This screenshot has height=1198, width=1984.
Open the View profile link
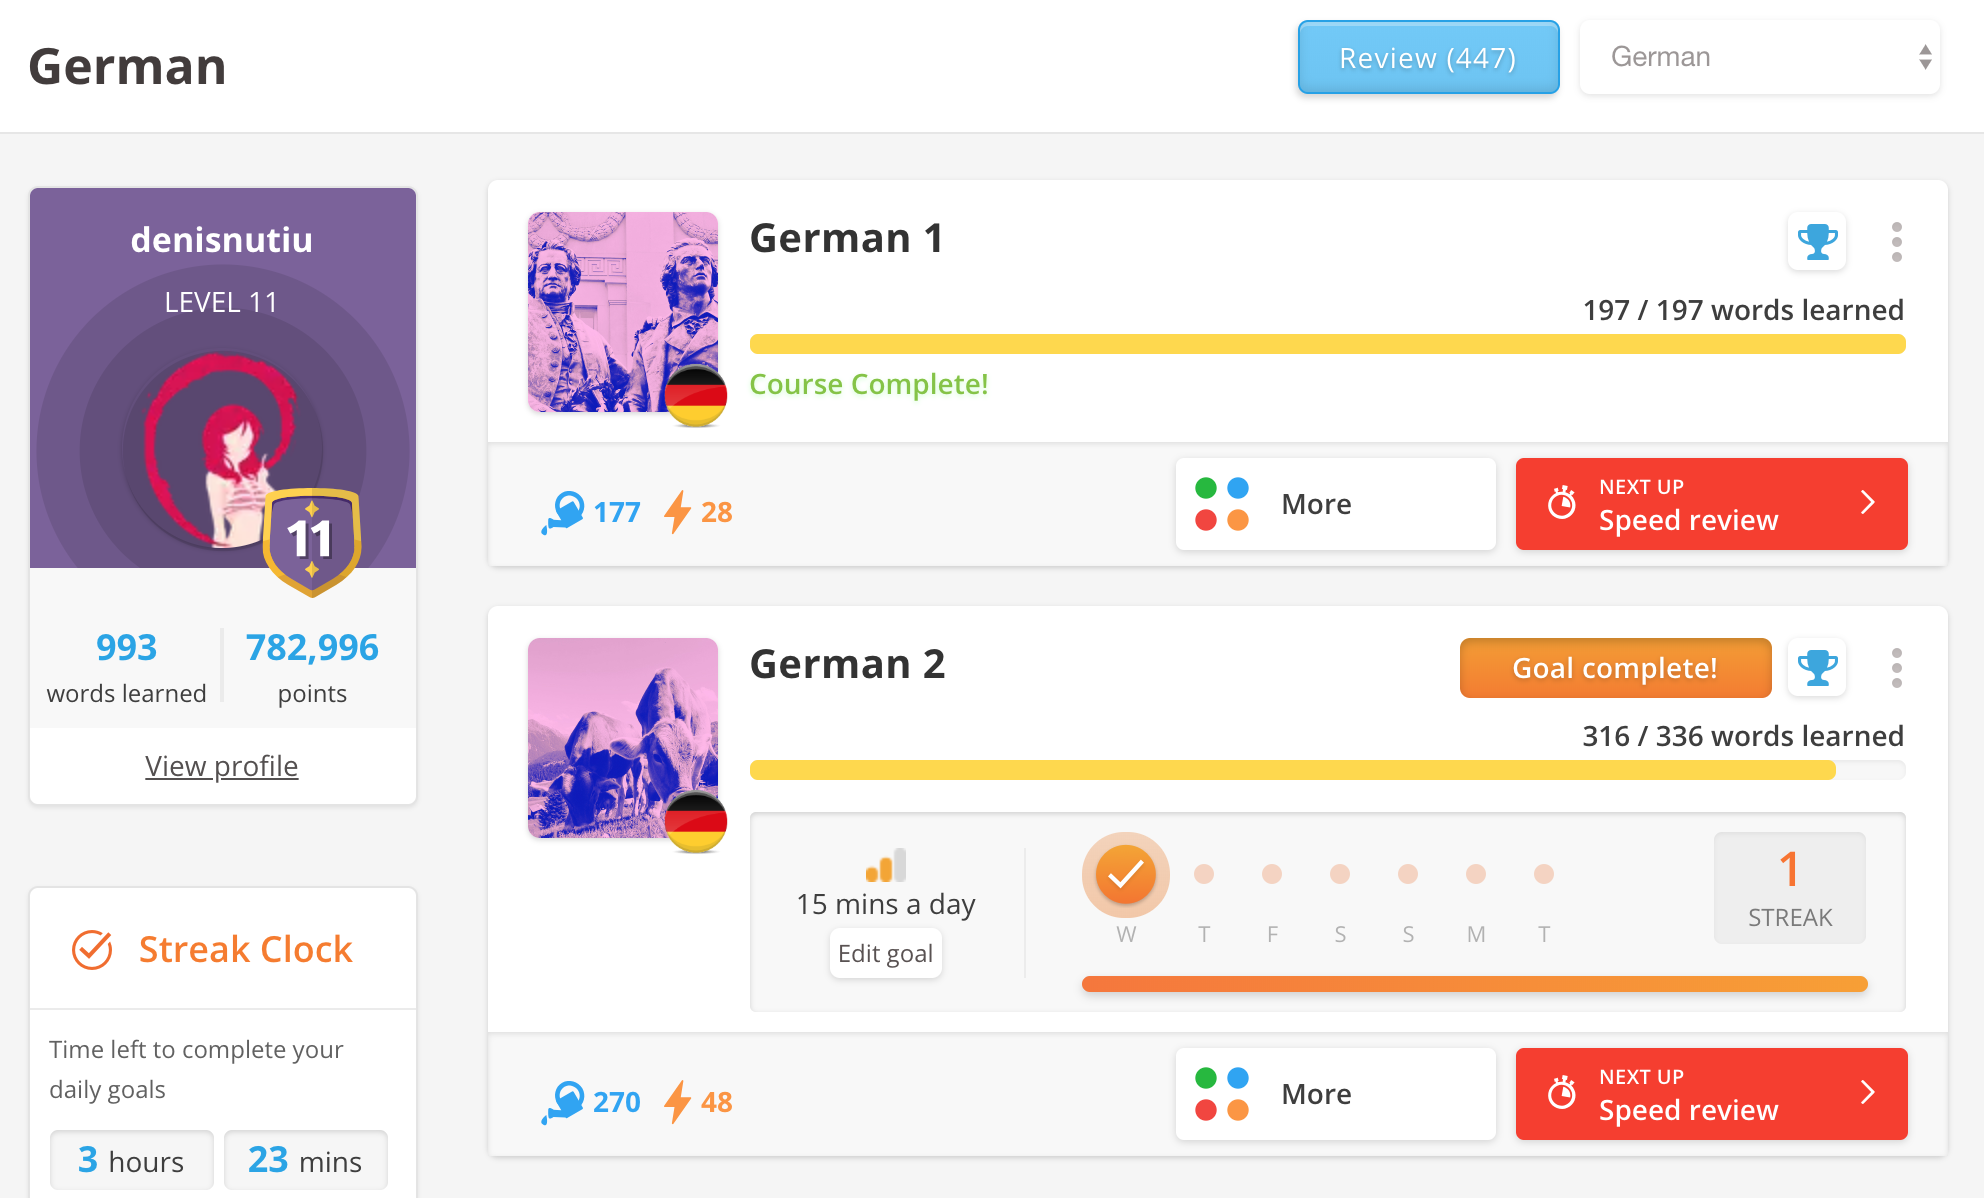(222, 766)
